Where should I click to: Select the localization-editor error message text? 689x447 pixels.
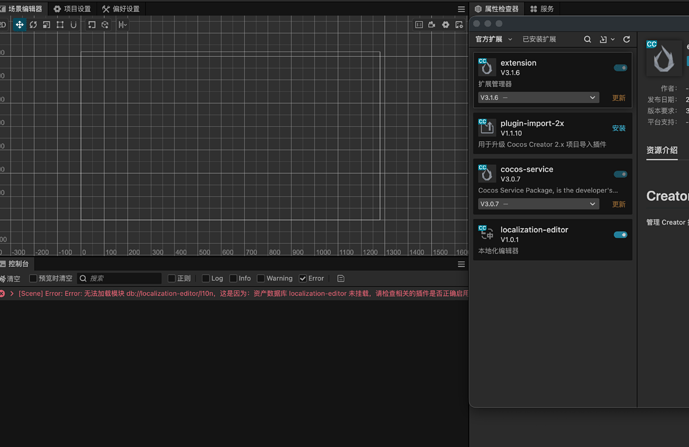point(243,293)
